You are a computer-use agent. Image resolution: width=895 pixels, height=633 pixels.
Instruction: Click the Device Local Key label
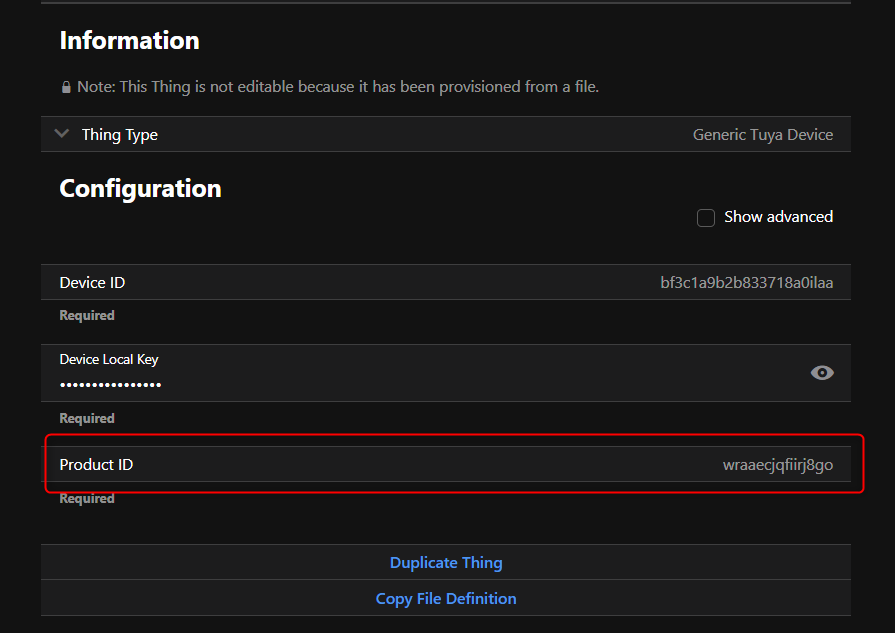(x=109, y=360)
